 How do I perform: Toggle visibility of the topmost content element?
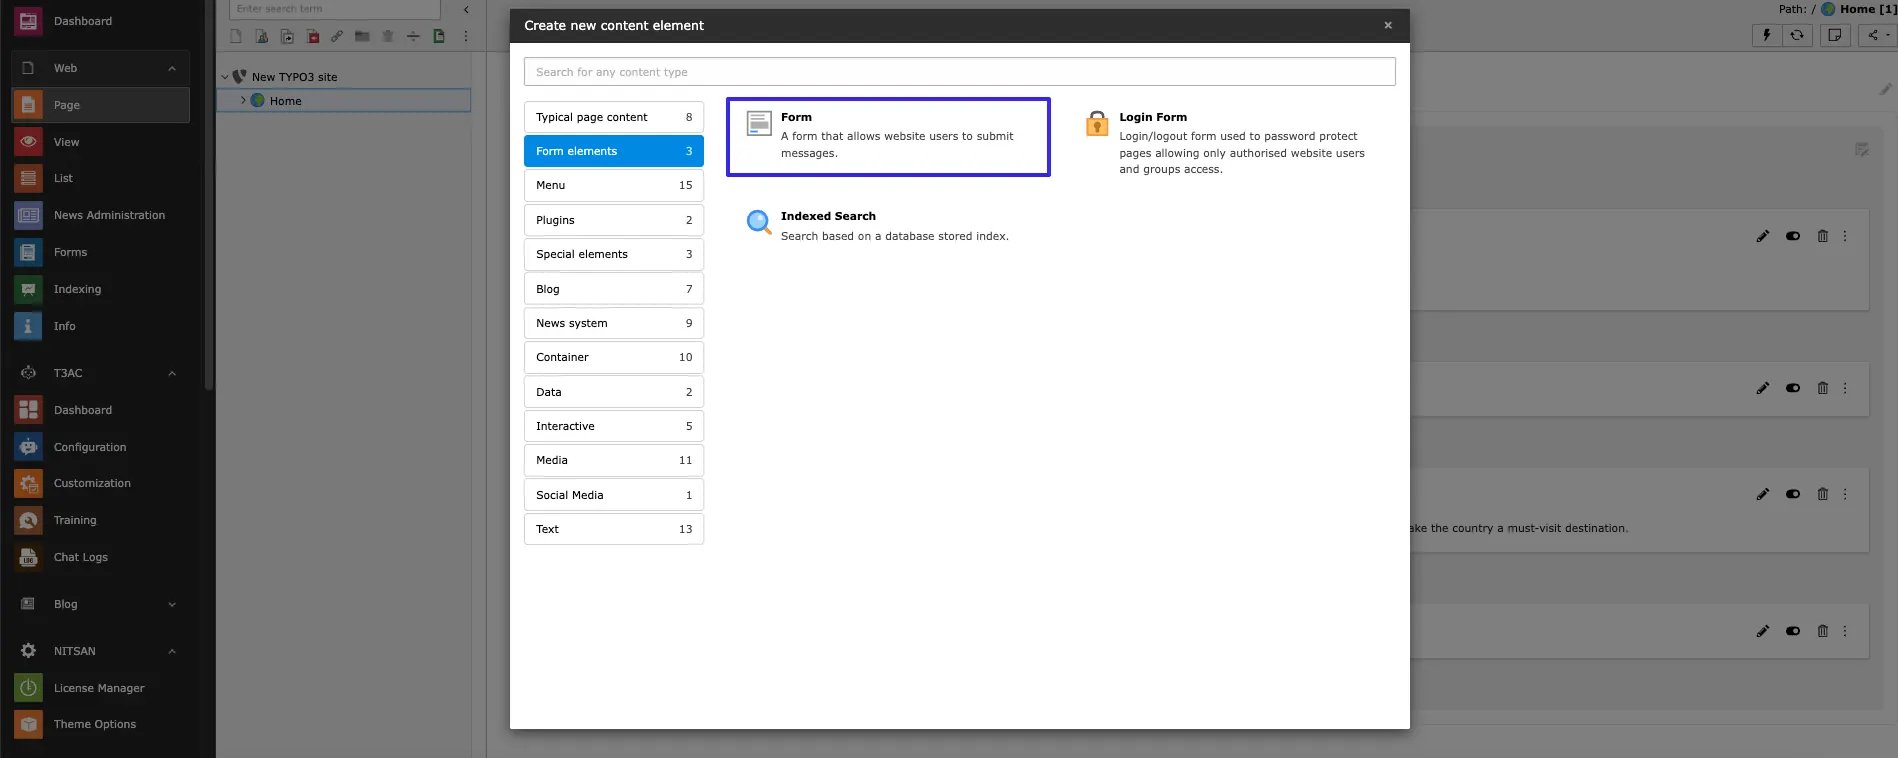tap(1793, 236)
